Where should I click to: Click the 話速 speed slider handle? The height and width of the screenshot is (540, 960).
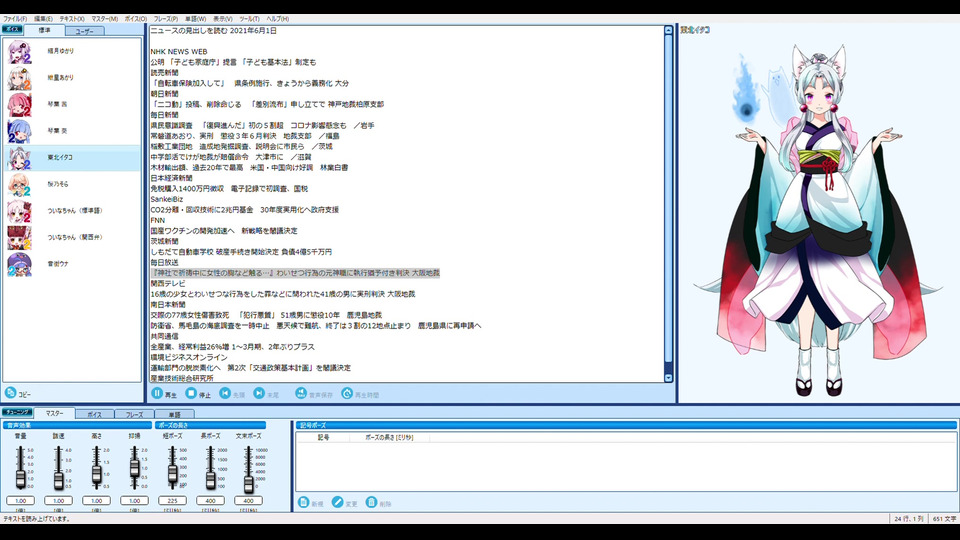(x=58, y=479)
